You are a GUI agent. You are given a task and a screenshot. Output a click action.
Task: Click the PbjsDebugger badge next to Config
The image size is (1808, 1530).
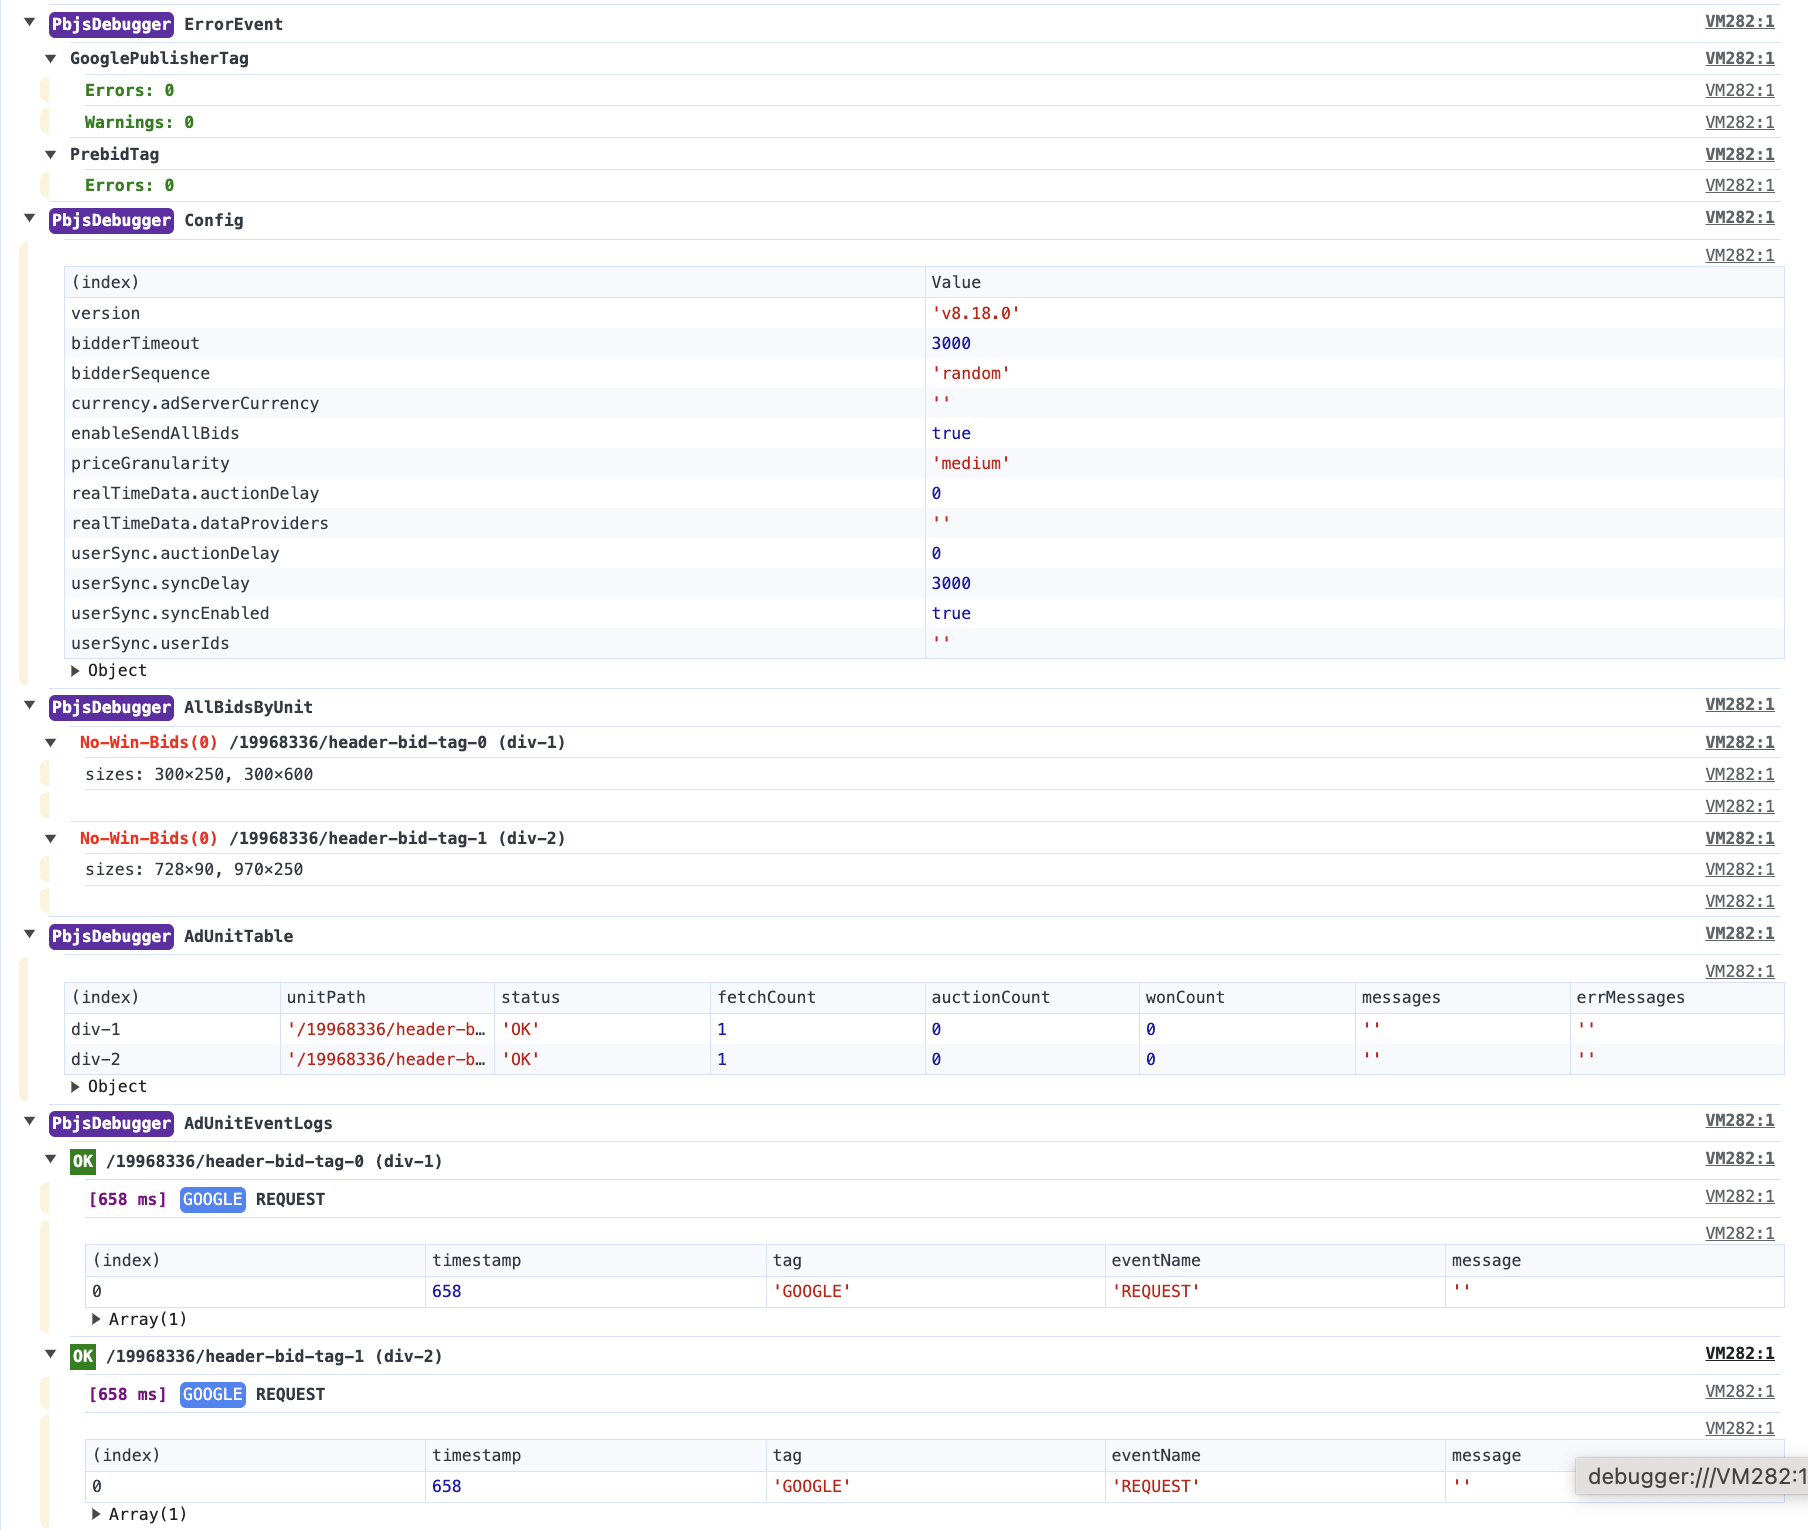tap(111, 220)
